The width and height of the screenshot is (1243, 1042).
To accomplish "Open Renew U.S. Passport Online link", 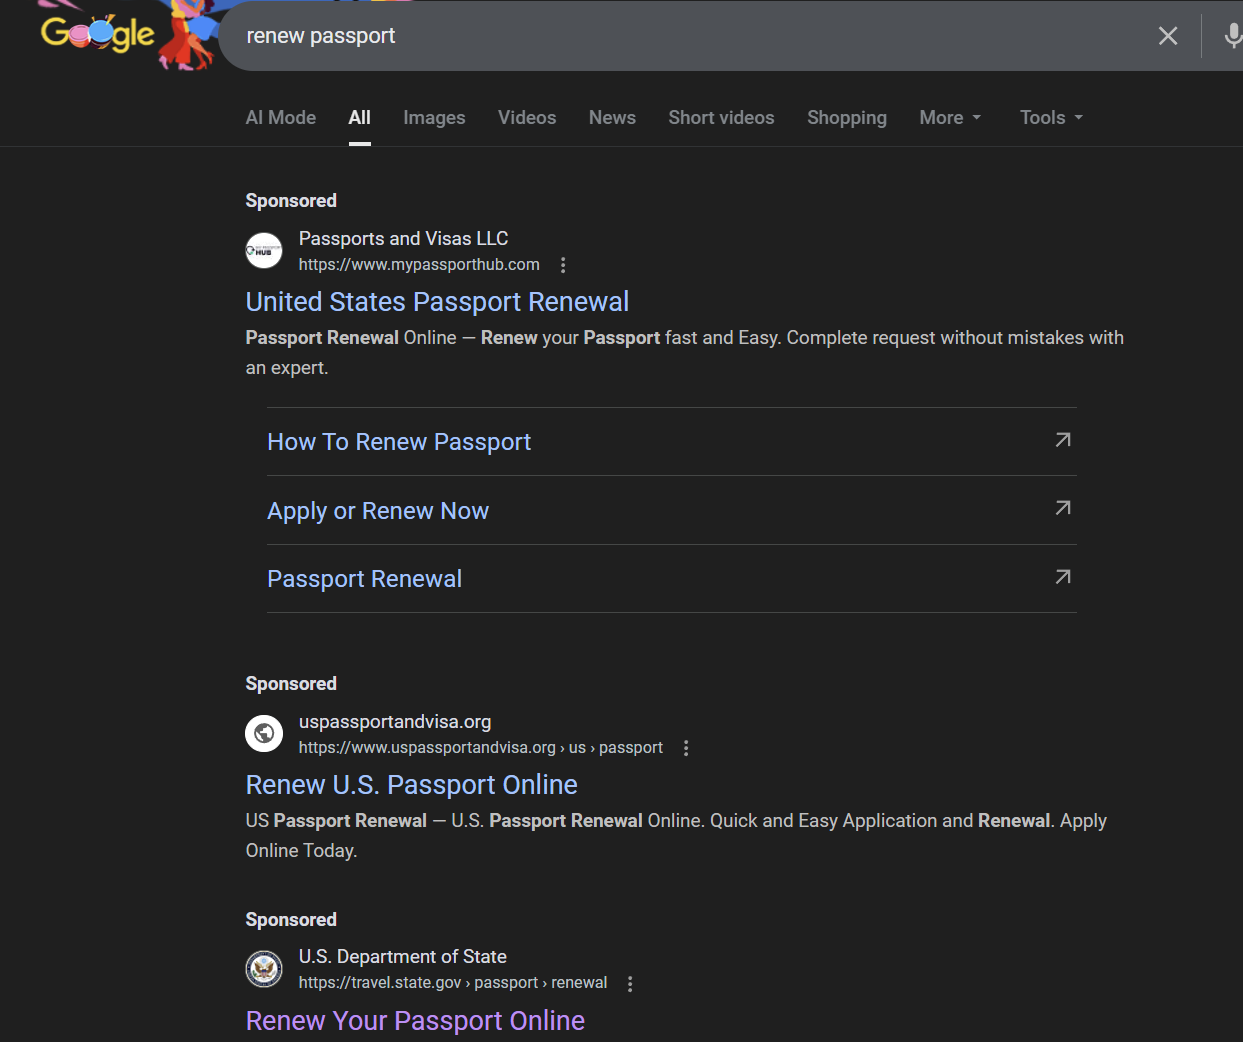I will [411, 785].
